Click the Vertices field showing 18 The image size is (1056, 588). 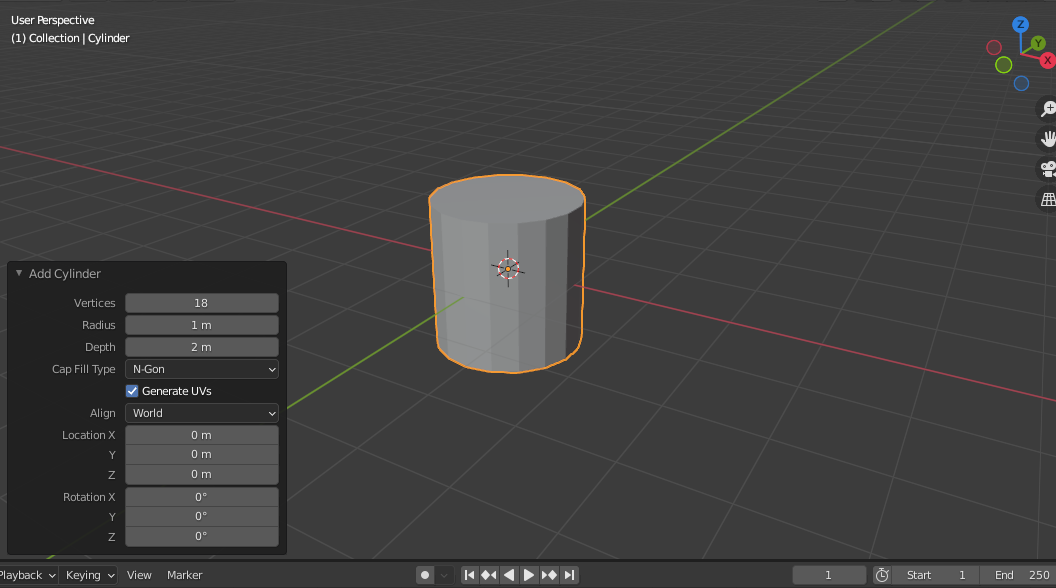[x=202, y=303]
